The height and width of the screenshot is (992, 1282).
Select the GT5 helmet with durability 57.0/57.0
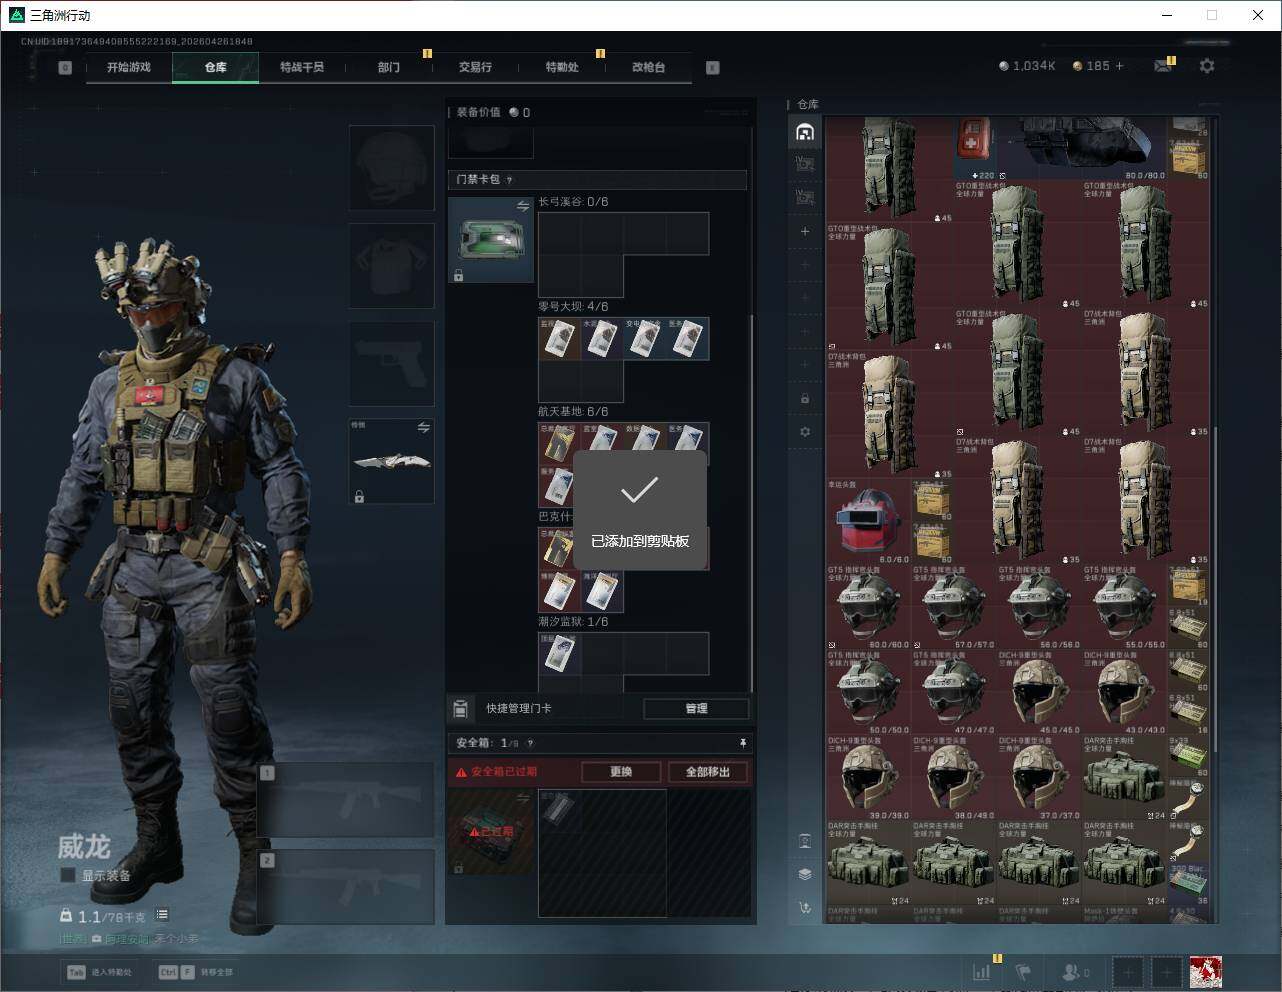click(x=954, y=608)
